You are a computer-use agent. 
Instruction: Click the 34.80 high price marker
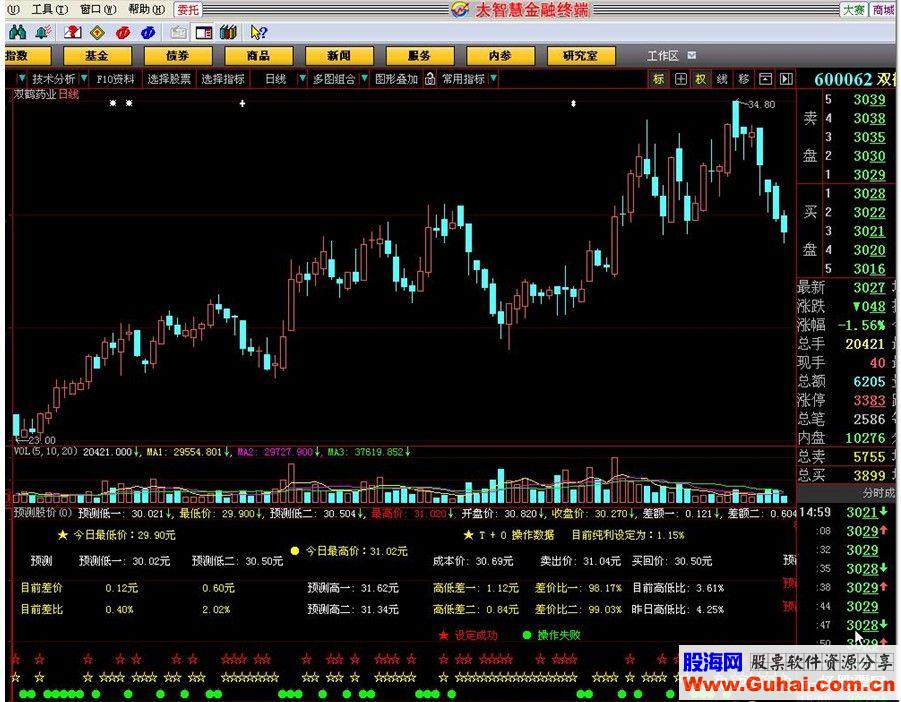[x=761, y=105]
